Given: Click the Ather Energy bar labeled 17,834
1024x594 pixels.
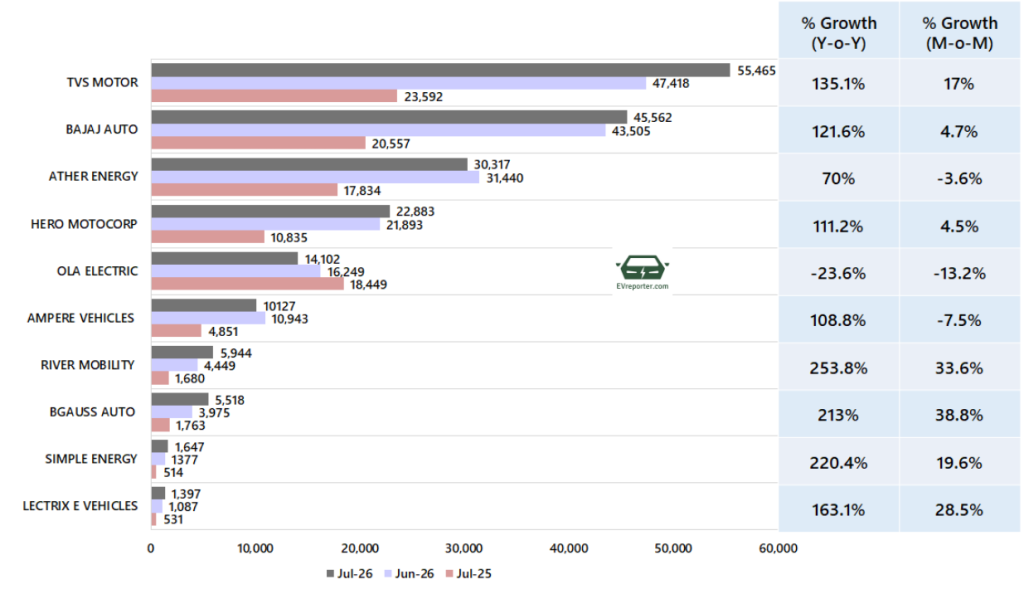Looking at the screenshot, I should [244, 190].
